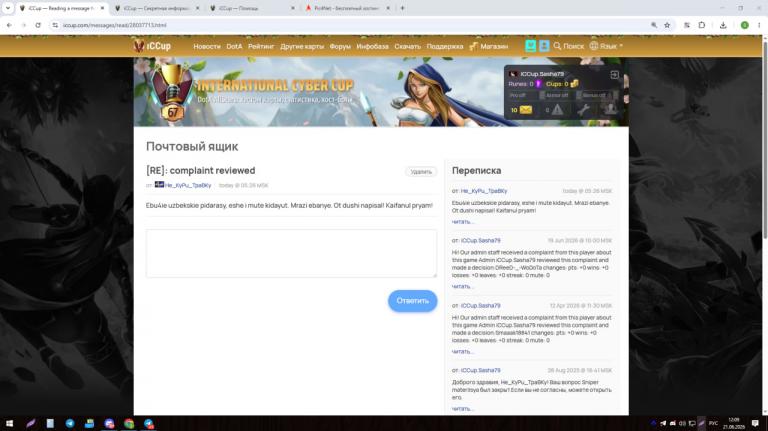Switch to the 'iCCup — Помощь' tab
The width and height of the screenshot is (768, 431).
coord(252,8)
